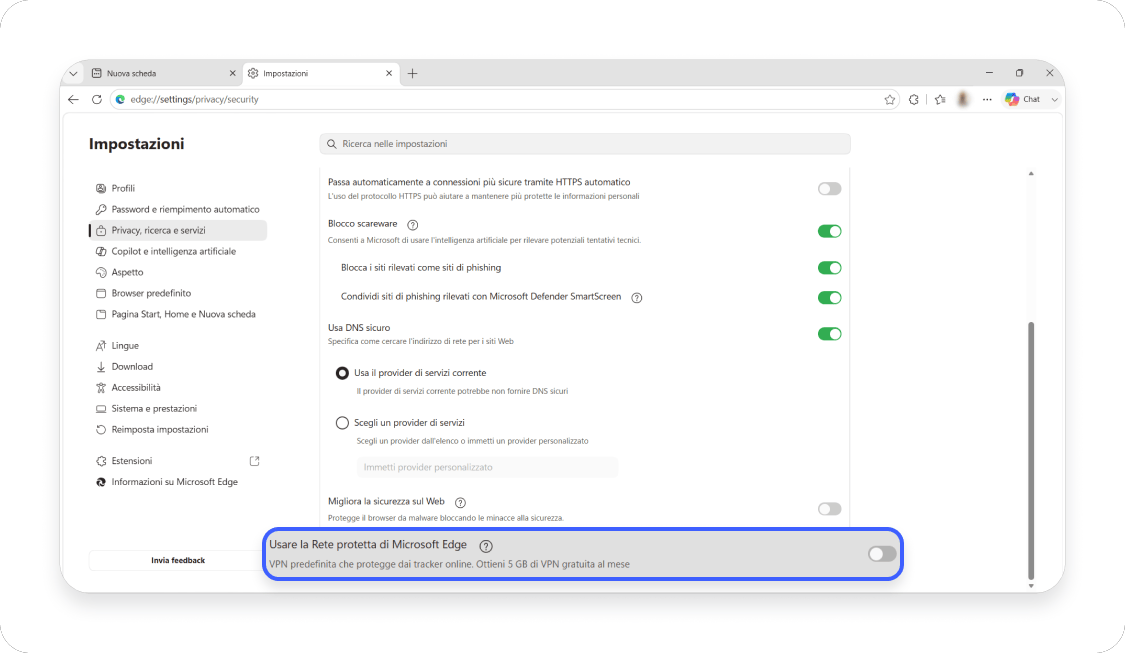The height and width of the screenshot is (653, 1125).
Task: Switch to the Impostazioni tab
Action: (x=320, y=73)
